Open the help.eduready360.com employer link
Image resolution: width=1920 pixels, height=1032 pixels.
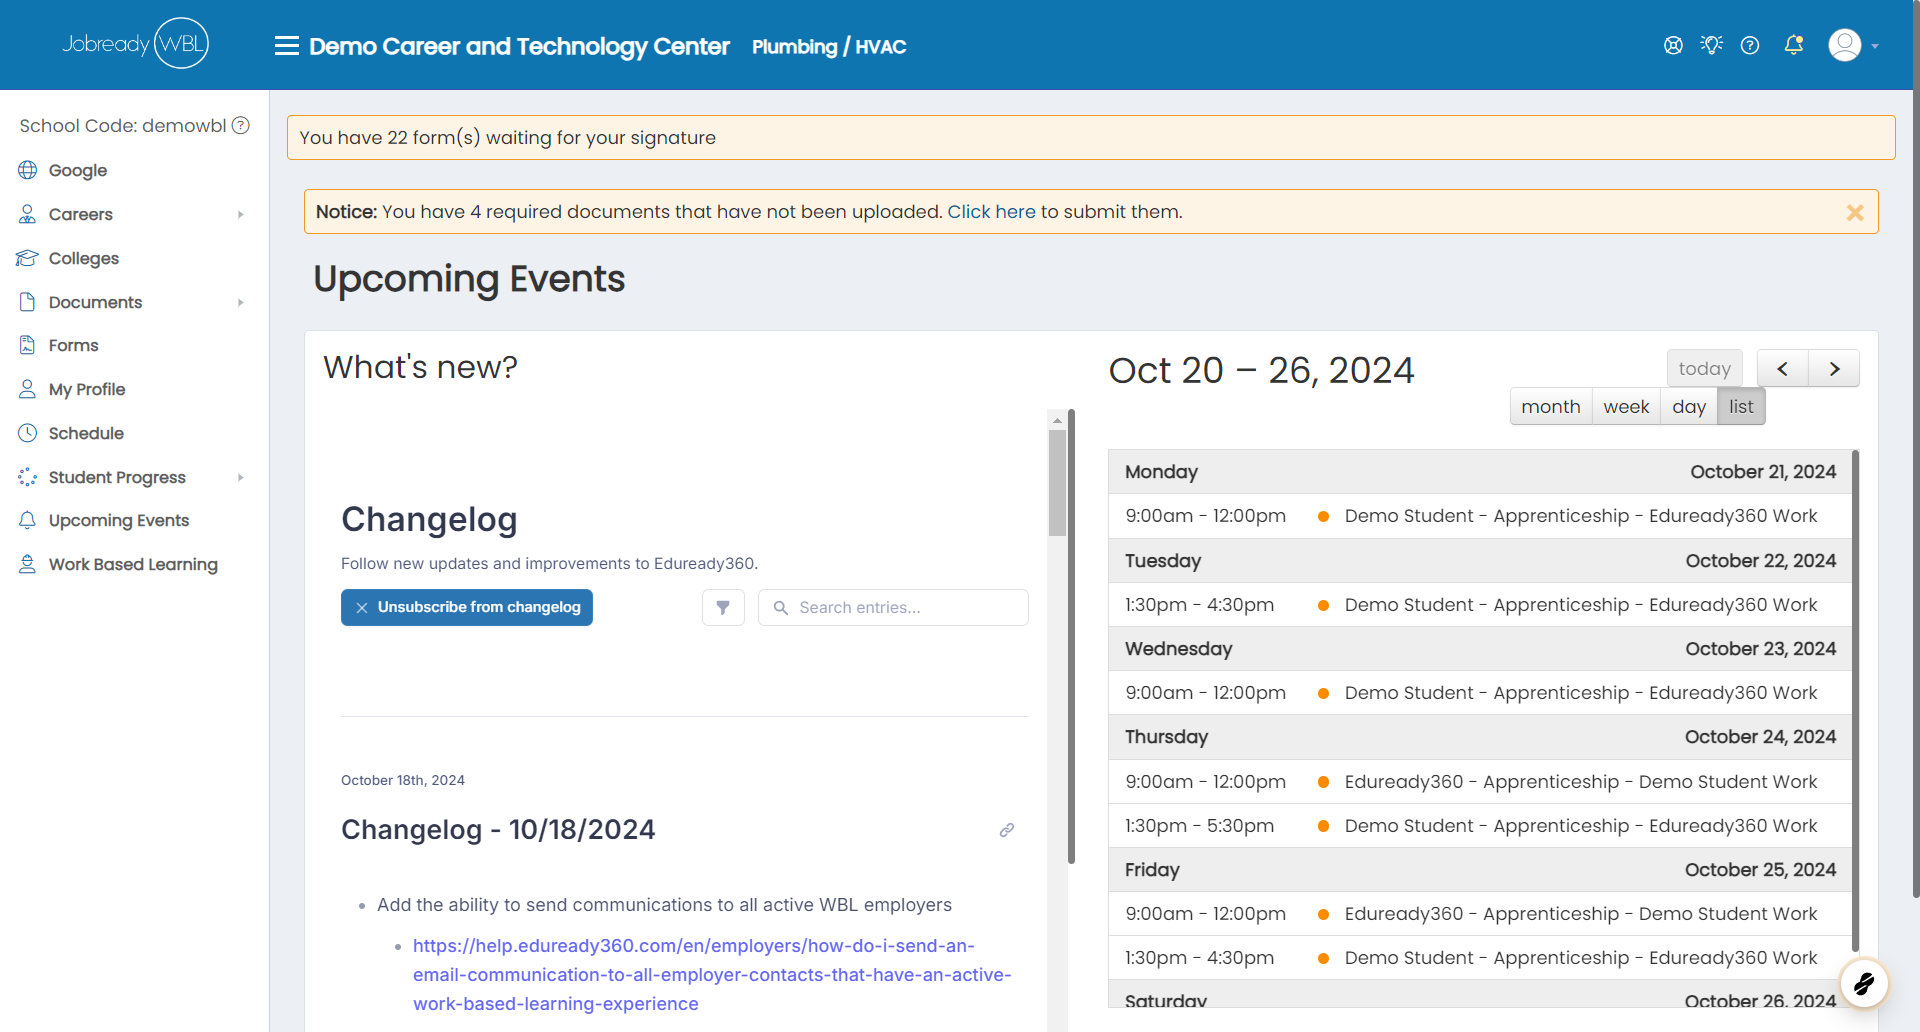click(x=712, y=974)
